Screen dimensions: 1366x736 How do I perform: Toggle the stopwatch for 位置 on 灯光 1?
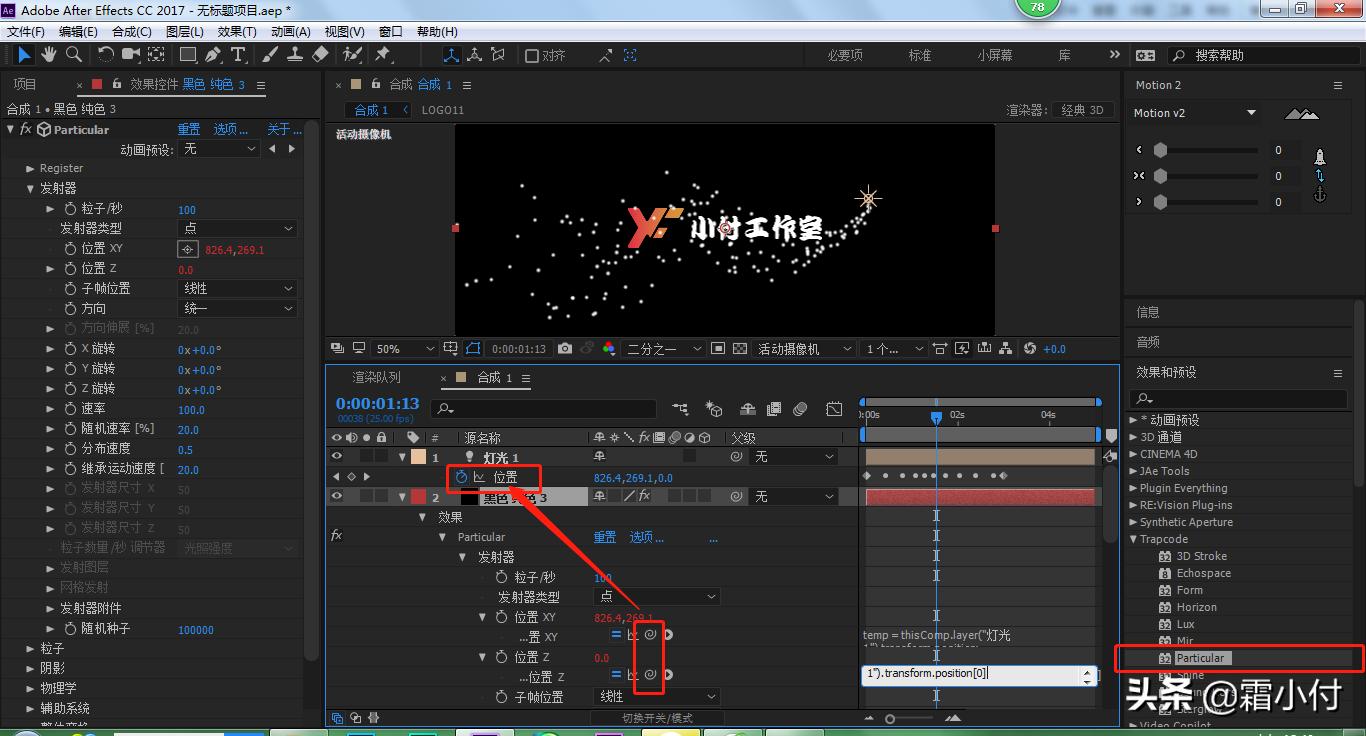tap(463, 477)
